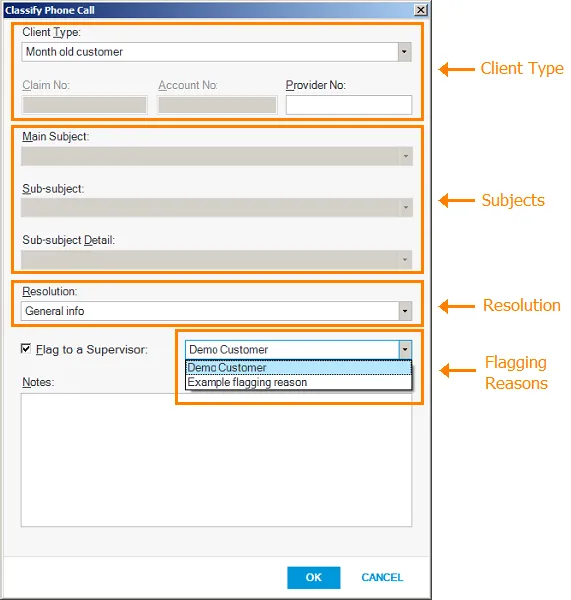Click the Notes label
Viewport: 571px width, 600px height.
point(38,382)
